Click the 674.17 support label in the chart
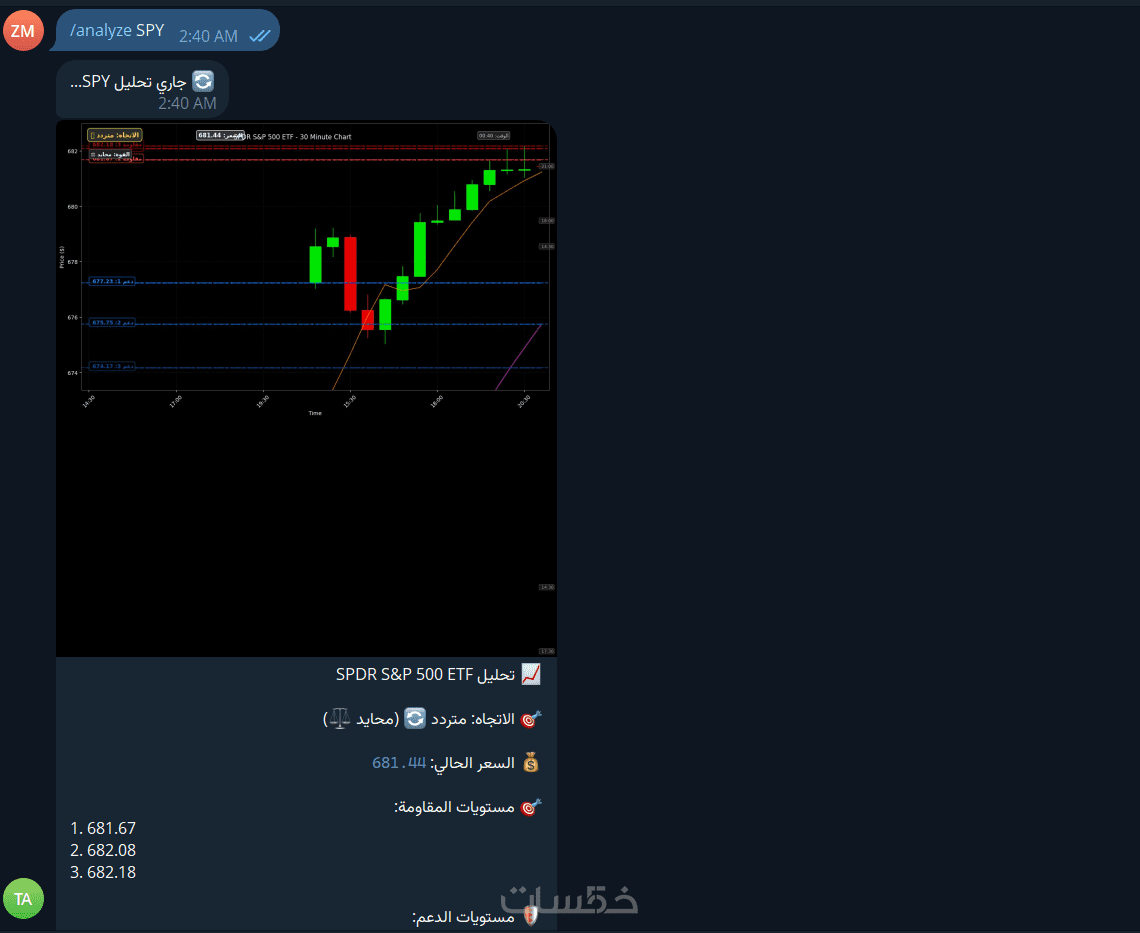Screen dimensions: 1140x933 pos(112,367)
